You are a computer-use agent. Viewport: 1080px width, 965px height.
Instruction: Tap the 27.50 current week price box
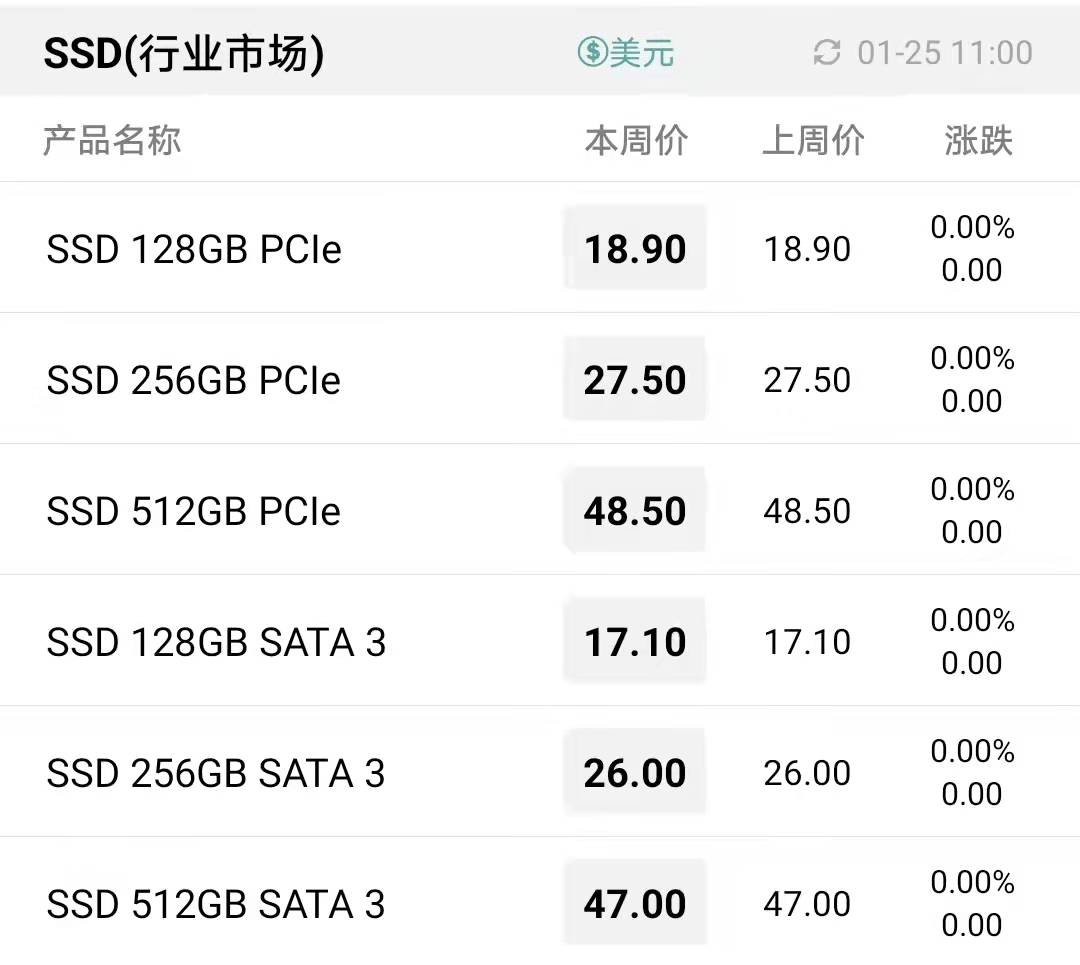pos(635,379)
